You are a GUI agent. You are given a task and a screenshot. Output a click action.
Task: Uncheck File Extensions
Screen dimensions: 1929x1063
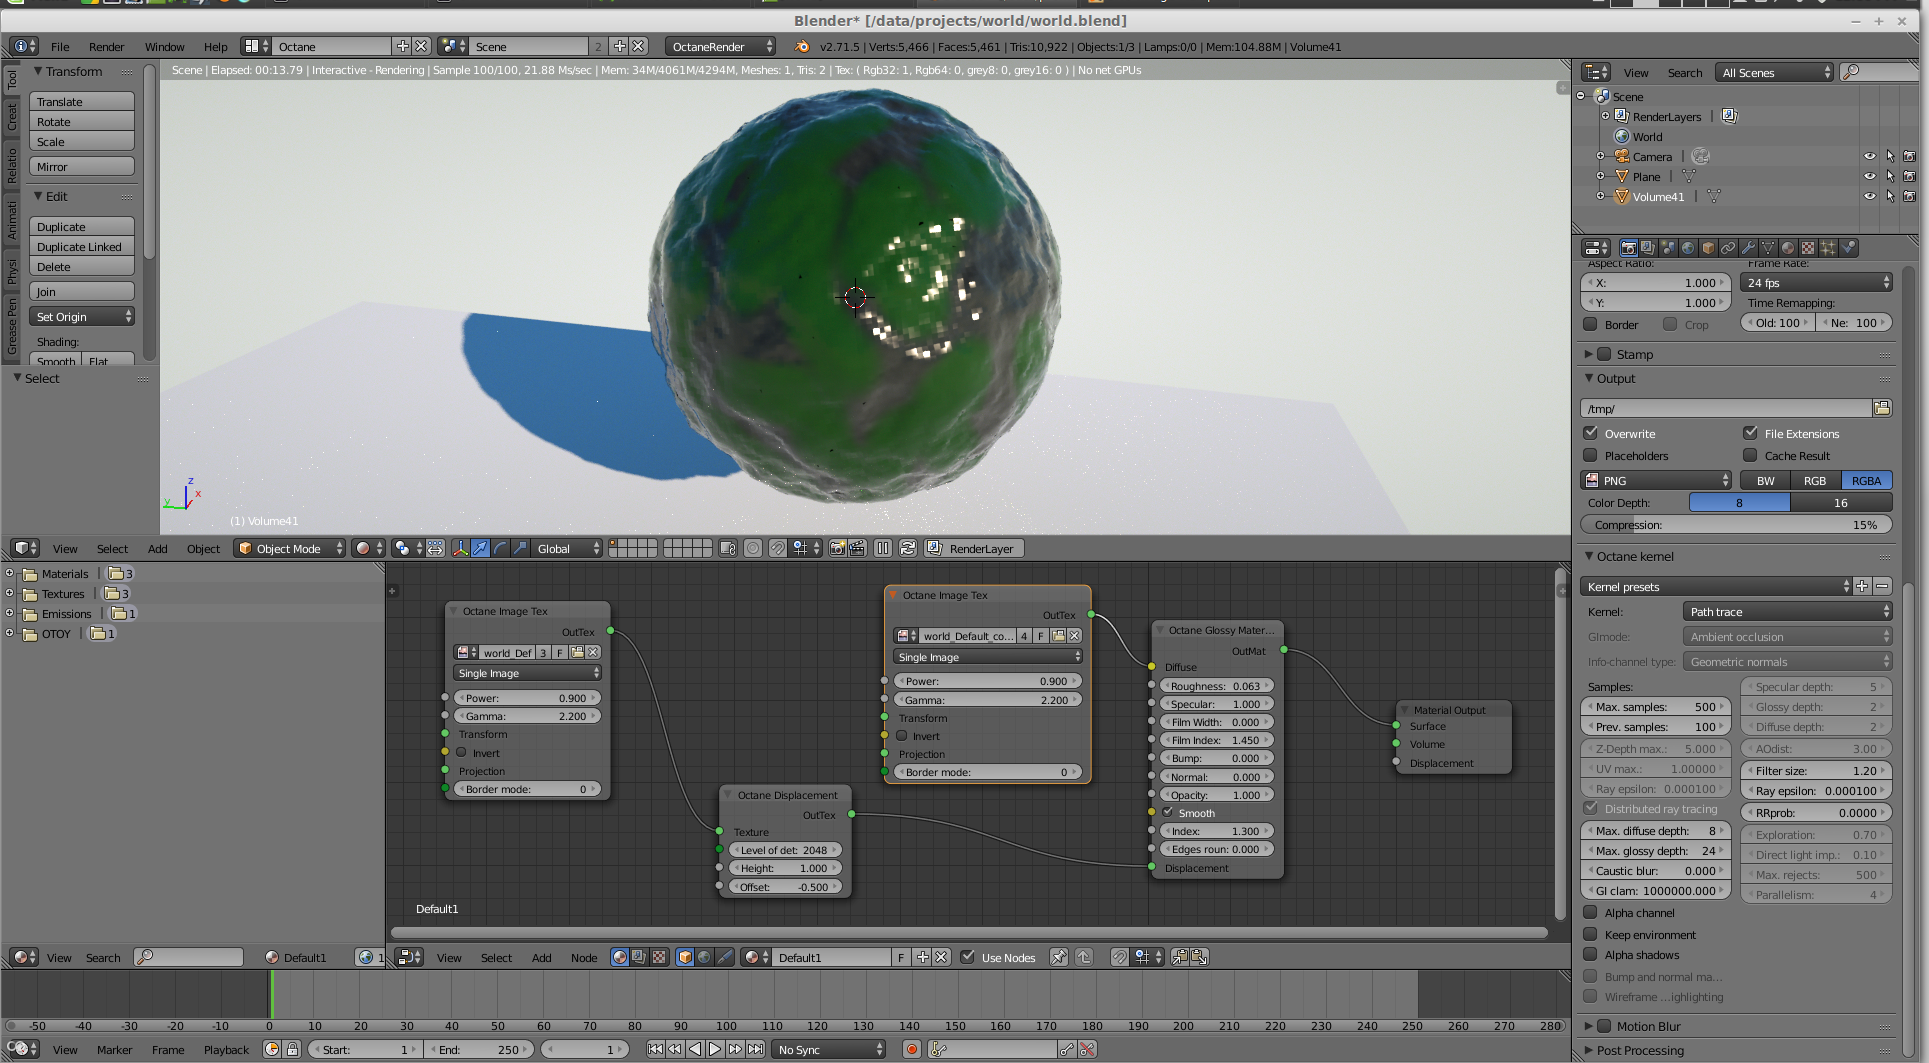tap(1750, 433)
